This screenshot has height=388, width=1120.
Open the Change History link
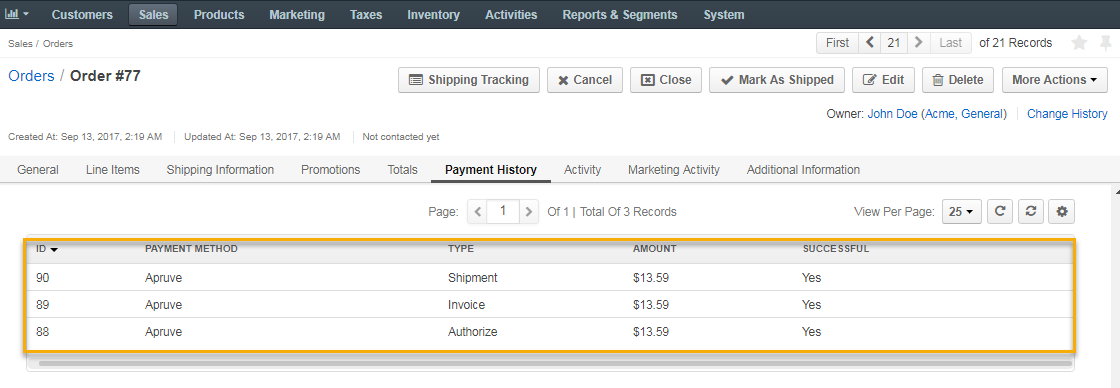pyautogui.click(x=1067, y=114)
